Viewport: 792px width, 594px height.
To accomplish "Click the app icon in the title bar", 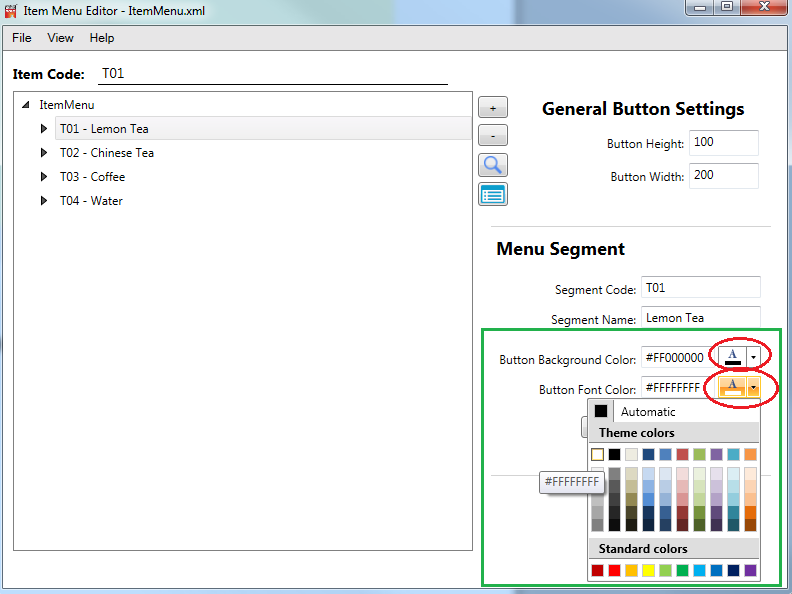I will pyautogui.click(x=11, y=11).
